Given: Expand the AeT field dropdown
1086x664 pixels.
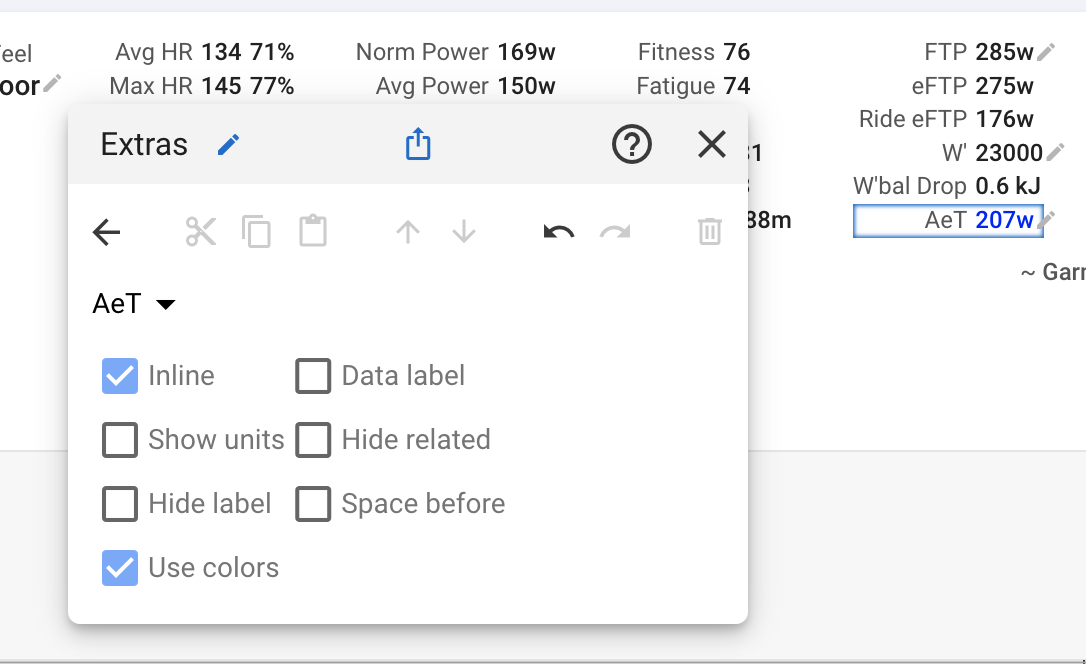Looking at the screenshot, I should [x=134, y=304].
